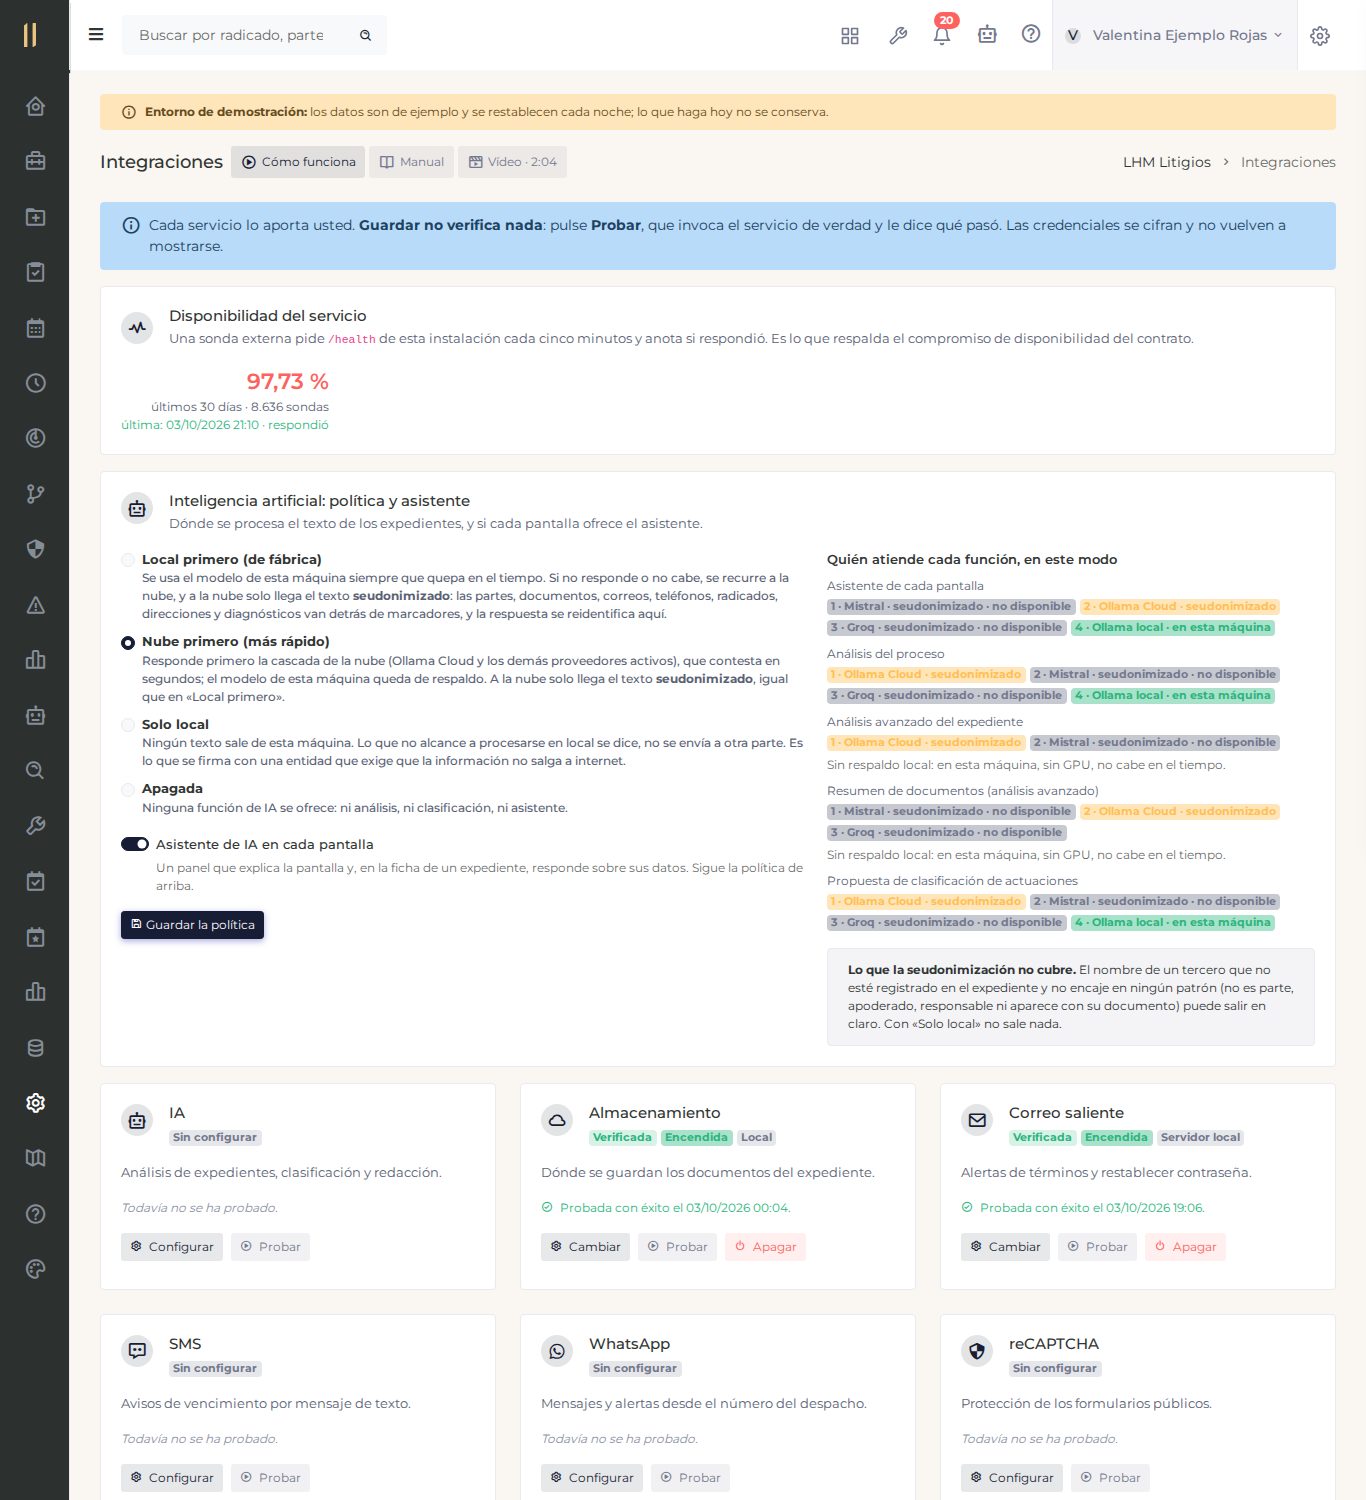Image resolution: width=1366 pixels, height=1500 pixels.
Task: Open notifications bell with 20 badge
Action: 942,34
